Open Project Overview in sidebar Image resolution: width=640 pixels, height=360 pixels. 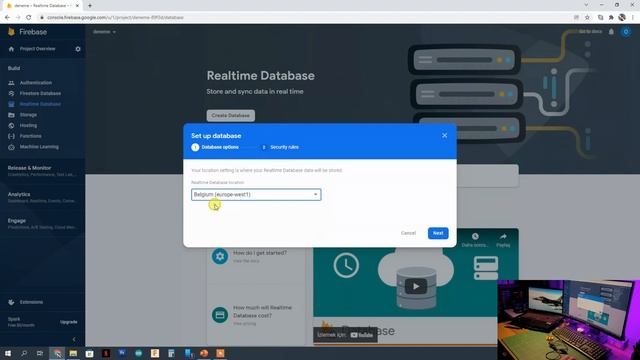[x=38, y=49]
